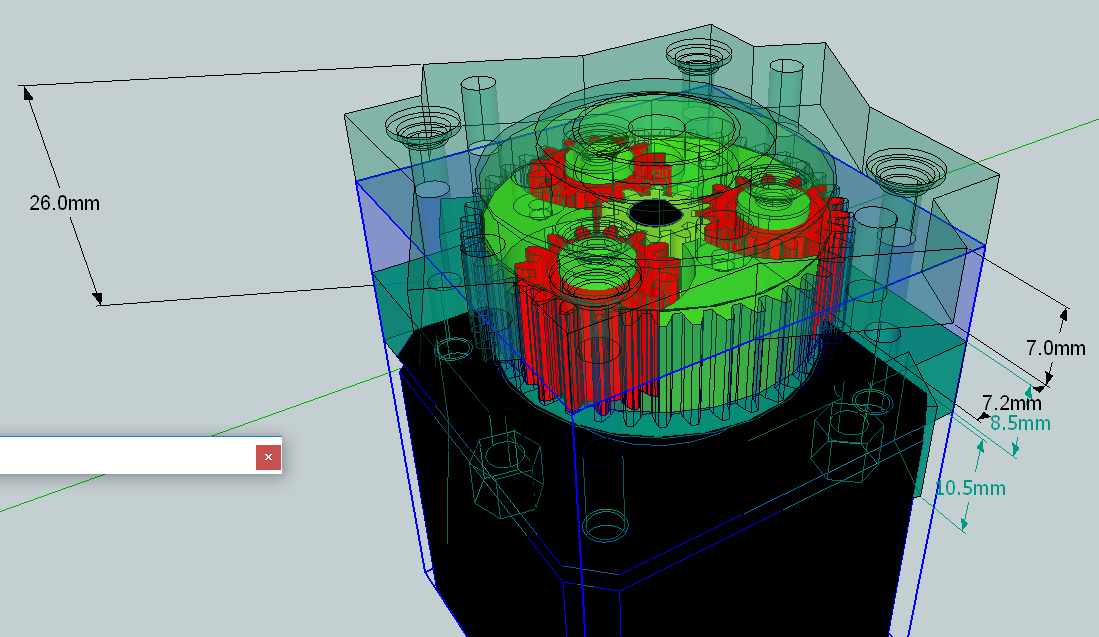Select the 26.0mm dimension label
1099x637 pixels.
tap(64, 203)
